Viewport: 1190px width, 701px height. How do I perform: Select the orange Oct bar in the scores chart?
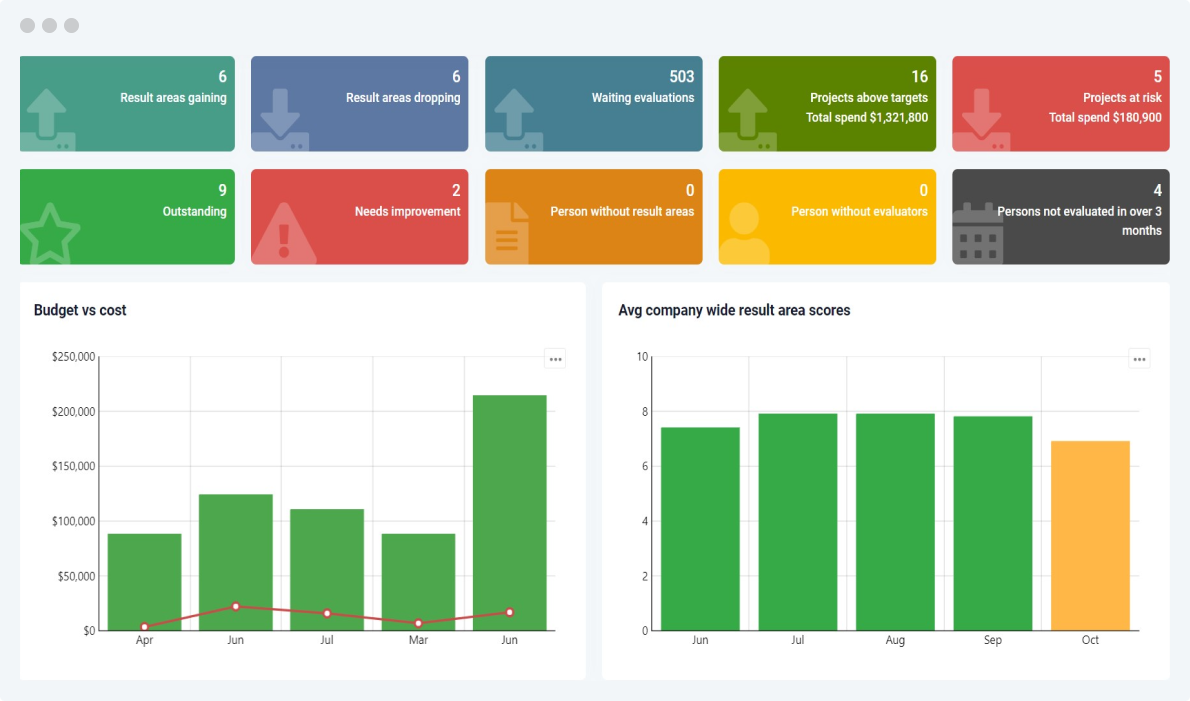coord(1090,535)
